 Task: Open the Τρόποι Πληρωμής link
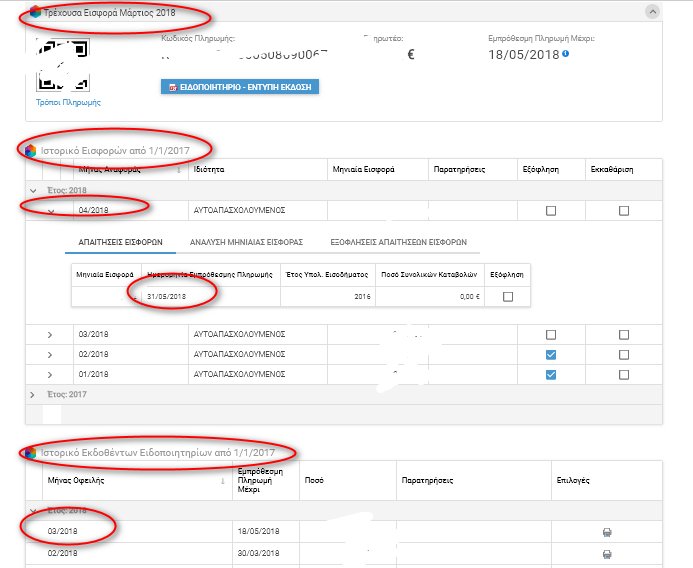click(68, 102)
